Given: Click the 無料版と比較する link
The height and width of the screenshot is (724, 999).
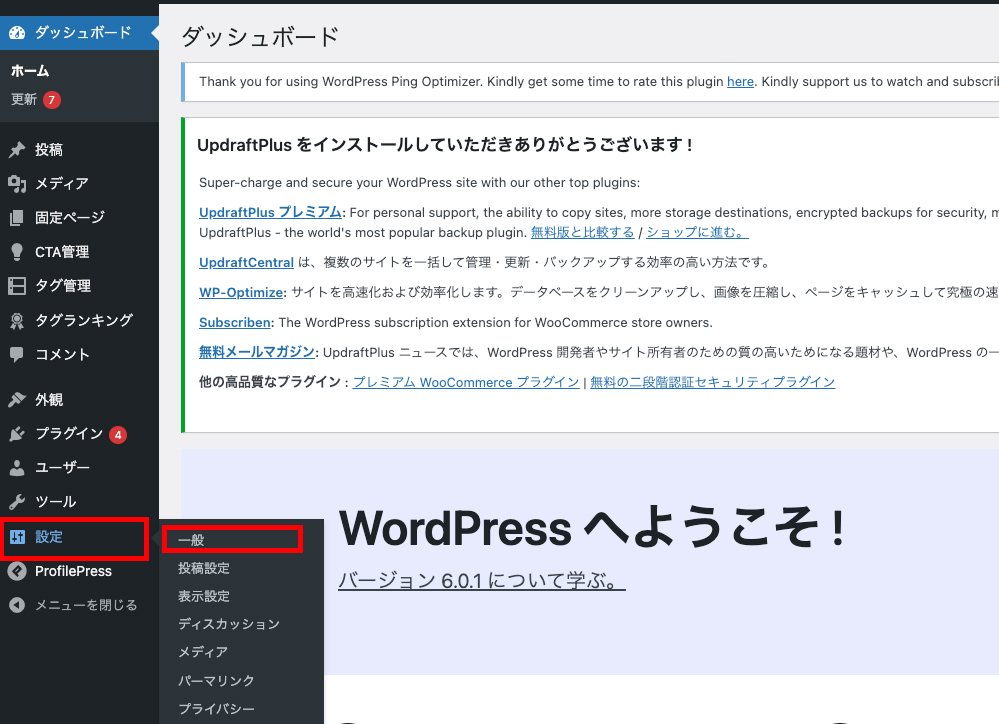Looking at the screenshot, I should (582, 233).
